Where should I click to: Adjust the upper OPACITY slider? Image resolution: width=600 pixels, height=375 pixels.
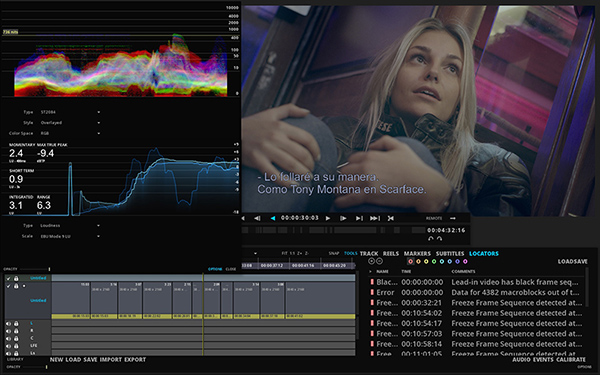coord(49,269)
